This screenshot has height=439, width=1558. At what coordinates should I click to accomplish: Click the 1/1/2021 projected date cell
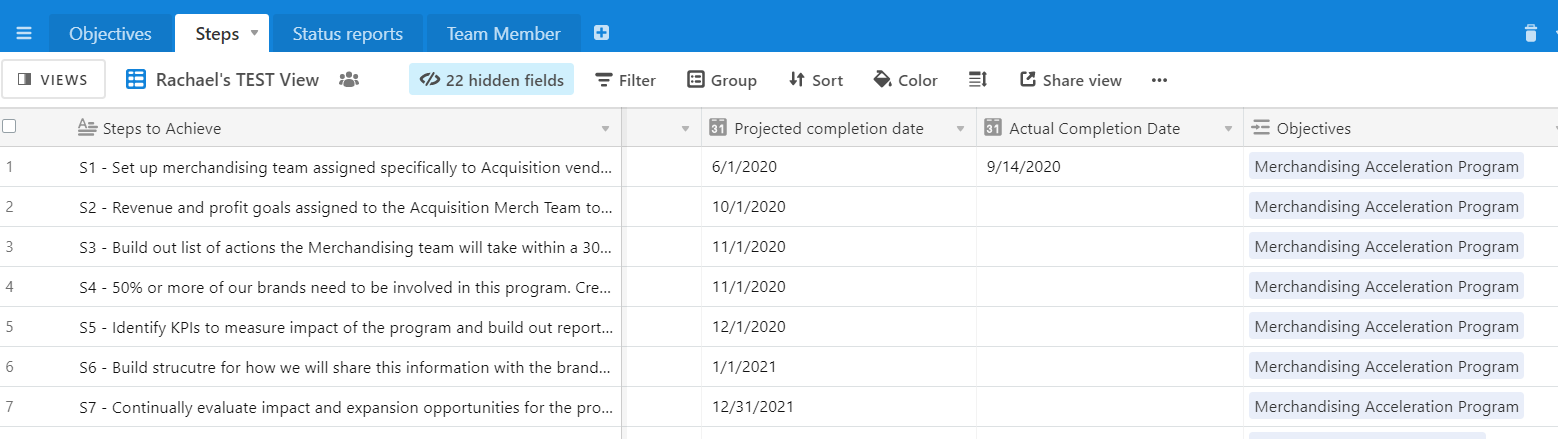click(838, 367)
